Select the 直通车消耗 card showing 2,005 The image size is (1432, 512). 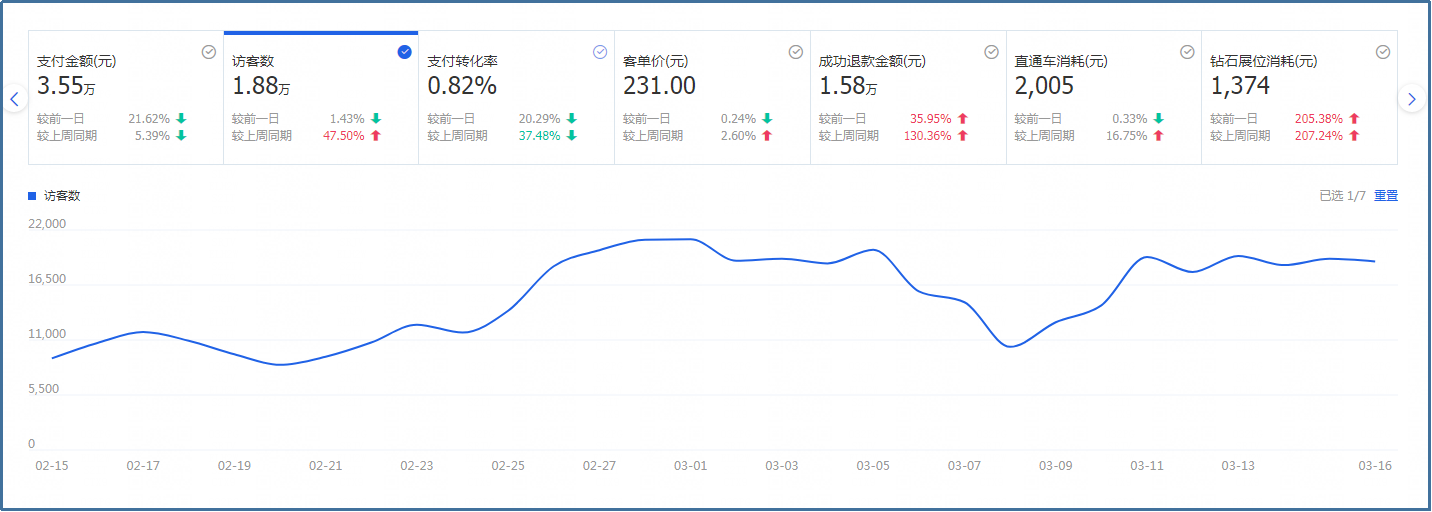pyautogui.click(x=1104, y=97)
